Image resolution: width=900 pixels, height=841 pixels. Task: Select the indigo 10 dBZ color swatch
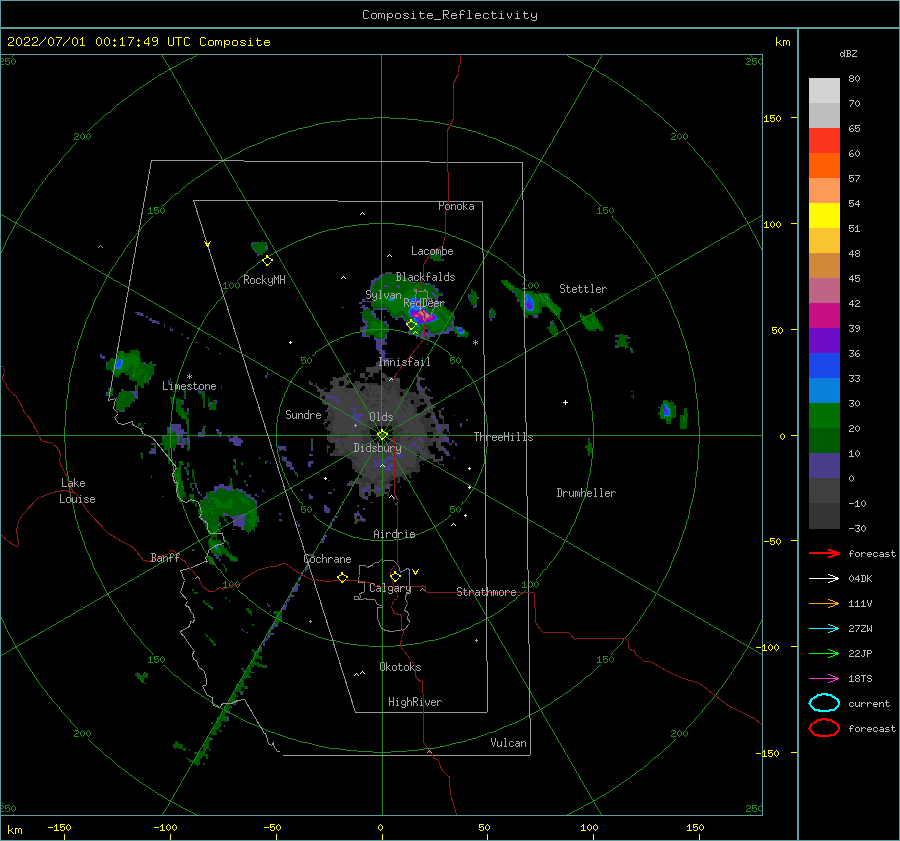pyautogui.click(x=824, y=466)
